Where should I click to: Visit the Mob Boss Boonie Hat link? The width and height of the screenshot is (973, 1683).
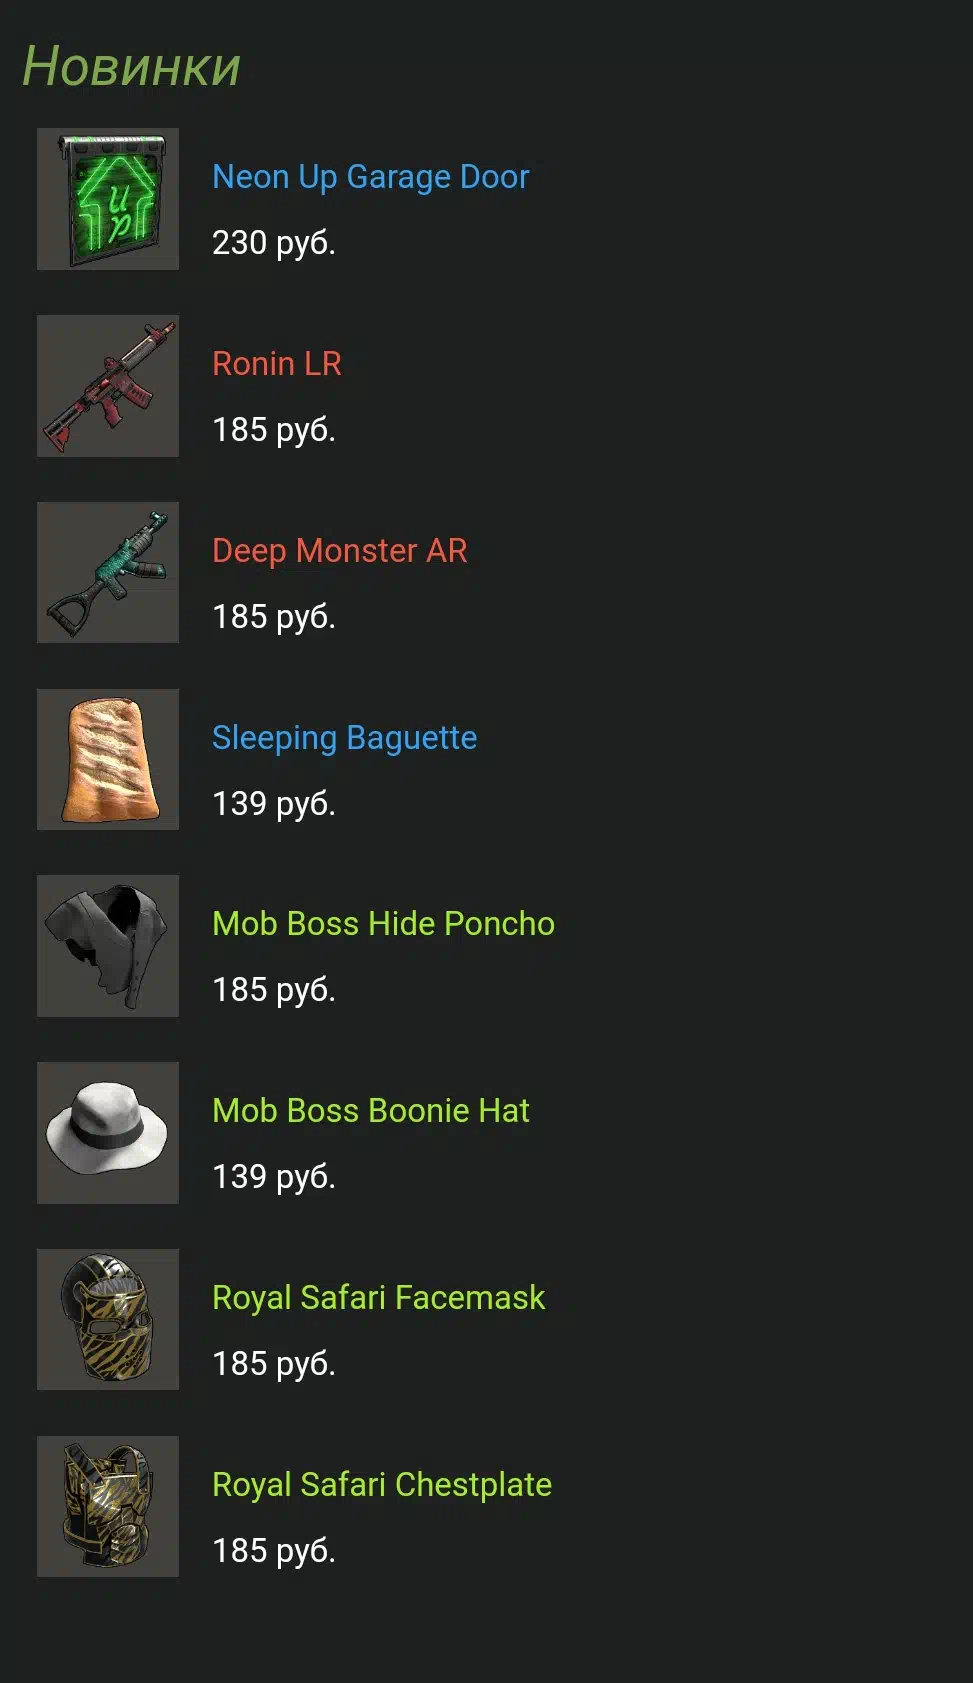tap(371, 1111)
